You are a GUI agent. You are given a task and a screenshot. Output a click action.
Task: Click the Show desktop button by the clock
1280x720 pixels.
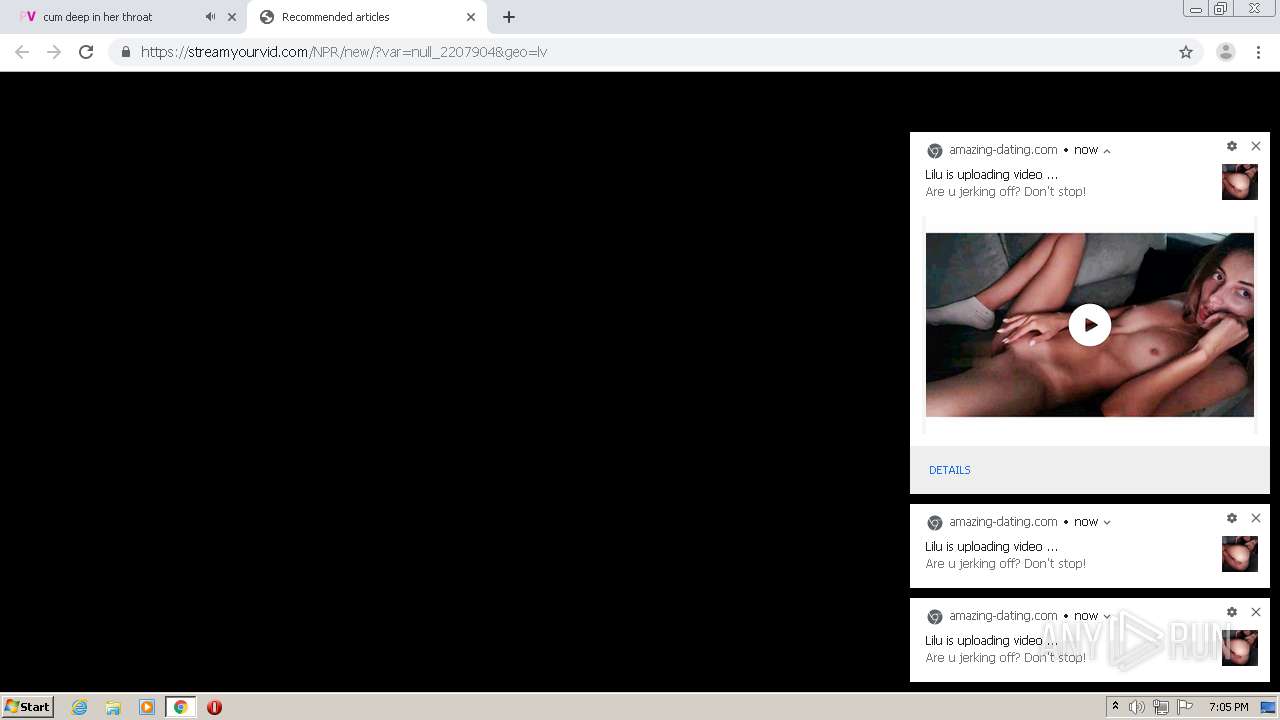1268,707
